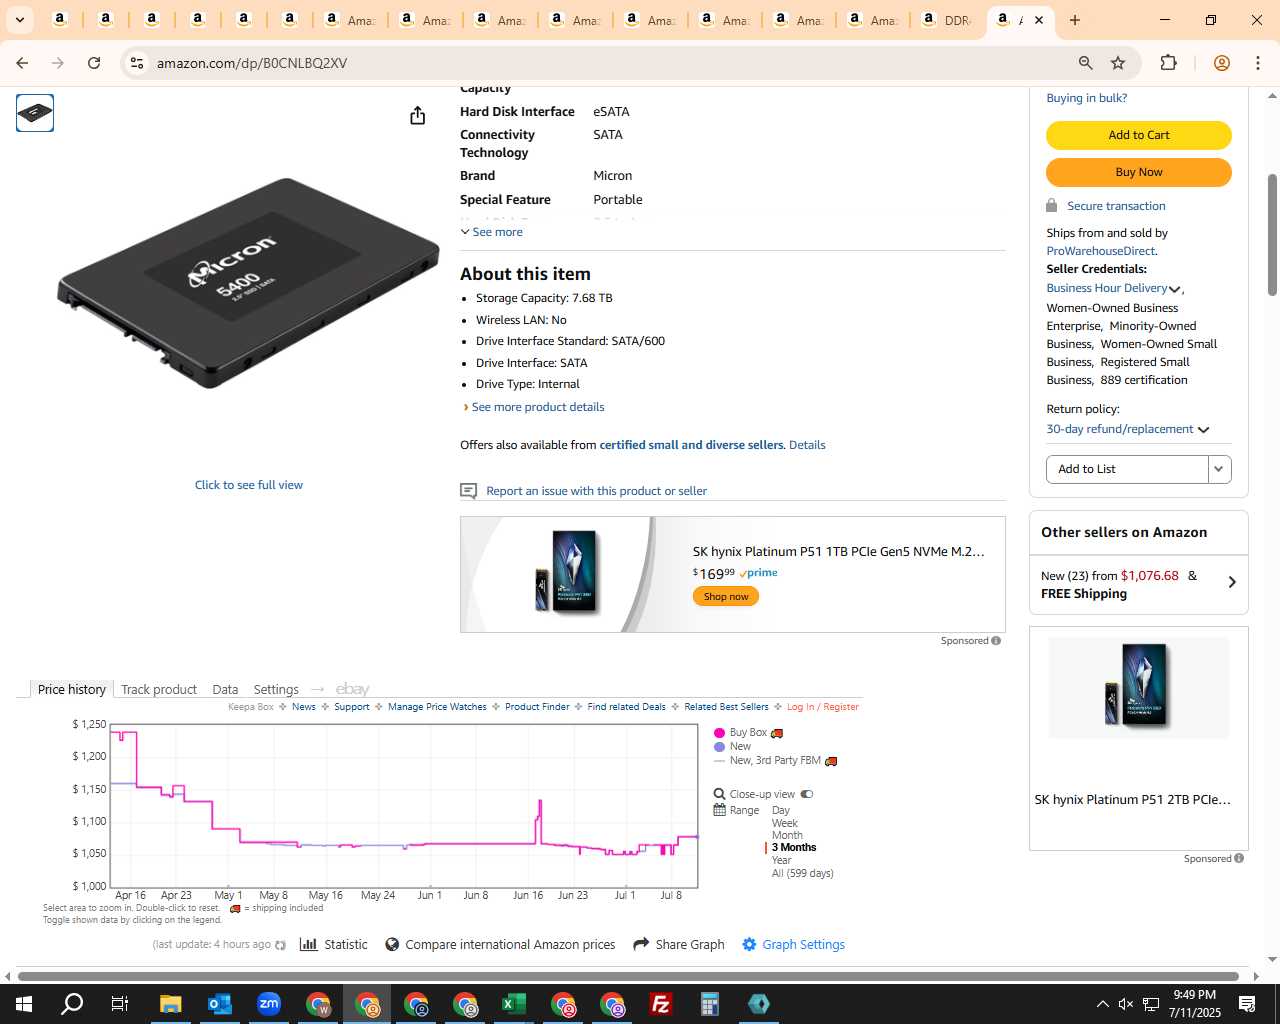The image size is (1280, 1024).
Task: Click the vertical page scrollbar
Action: [1272, 236]
